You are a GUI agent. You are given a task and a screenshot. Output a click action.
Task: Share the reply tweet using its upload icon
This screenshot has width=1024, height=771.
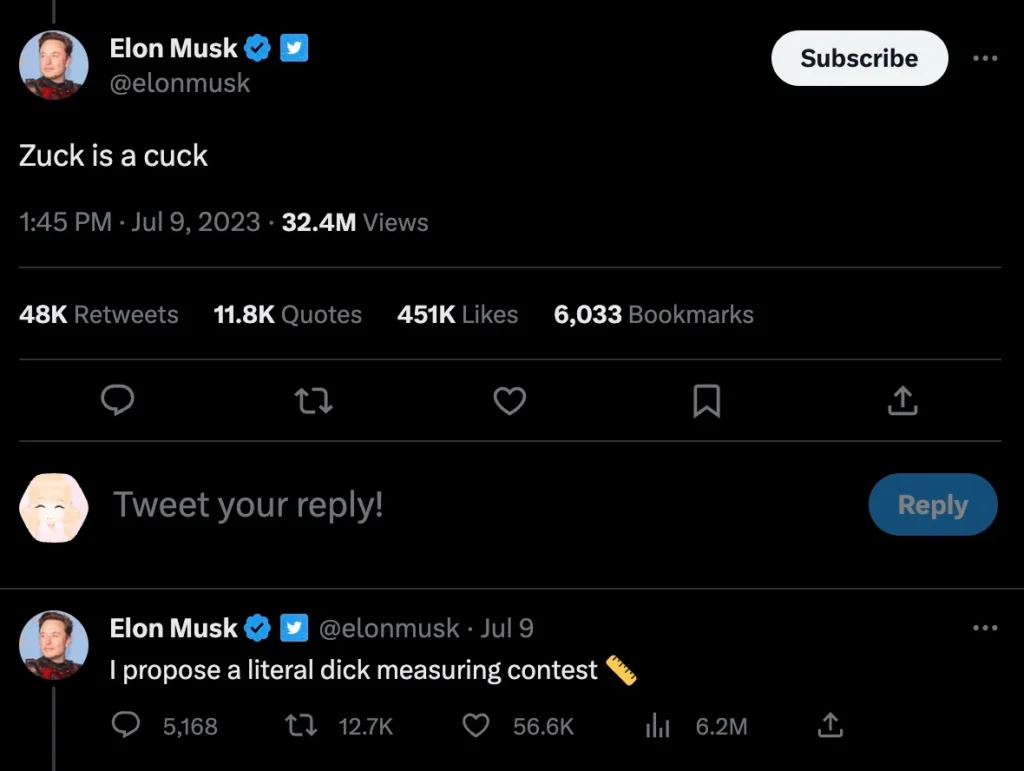pyautogui.click(x=830, y=726)
